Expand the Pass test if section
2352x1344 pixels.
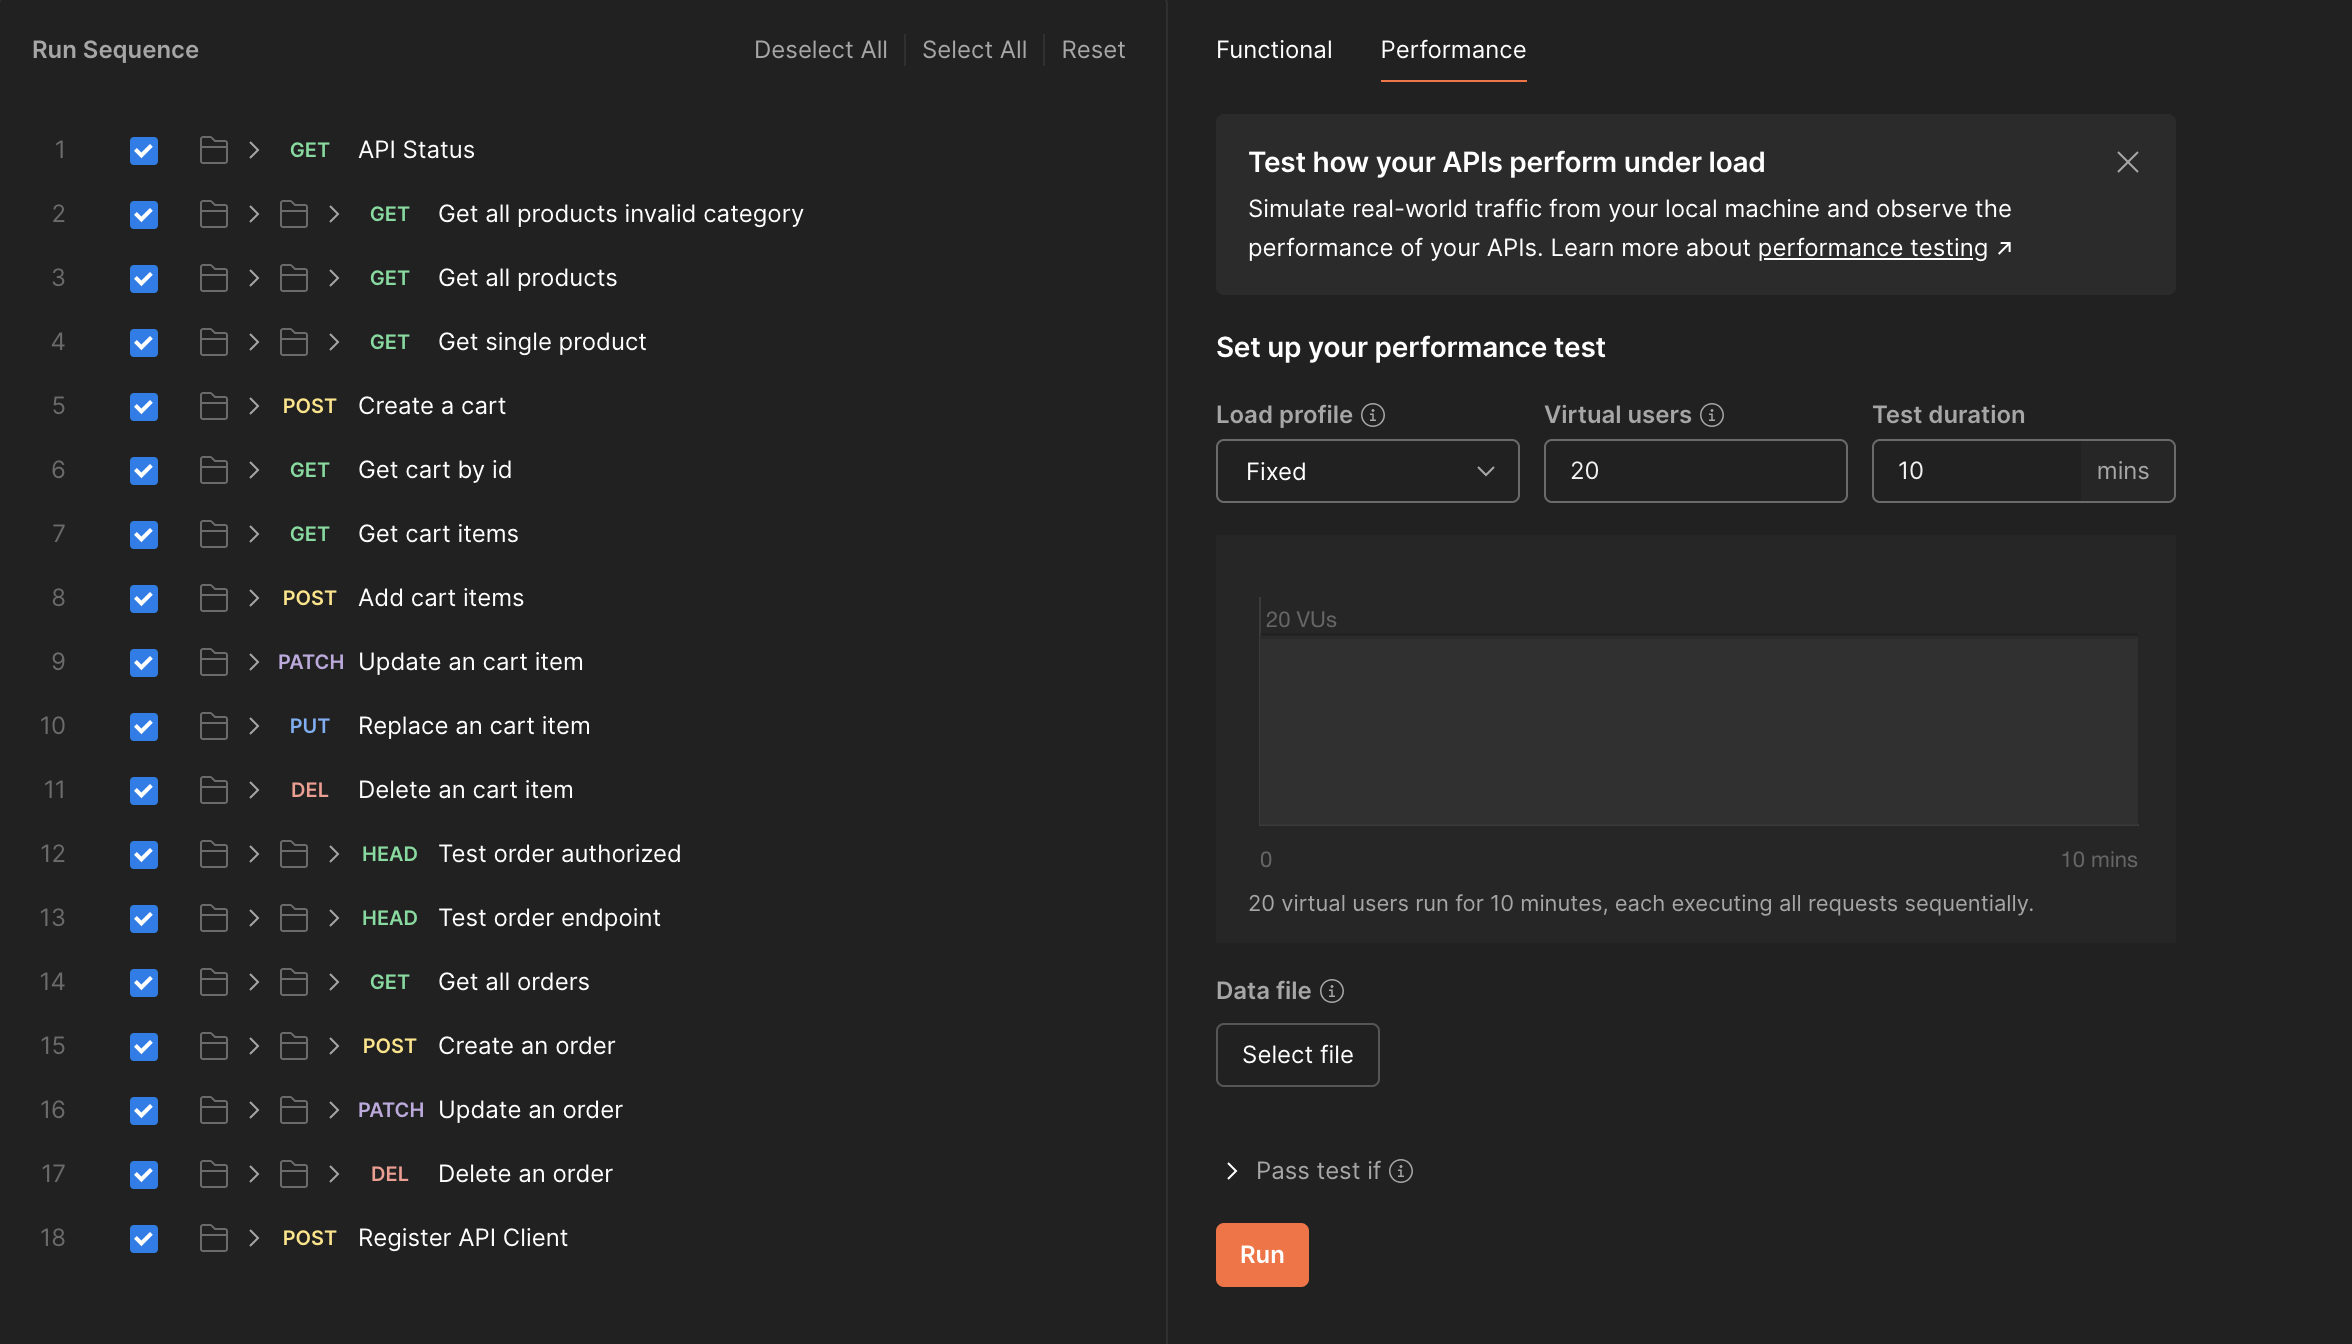[x=1233, y=1171]
